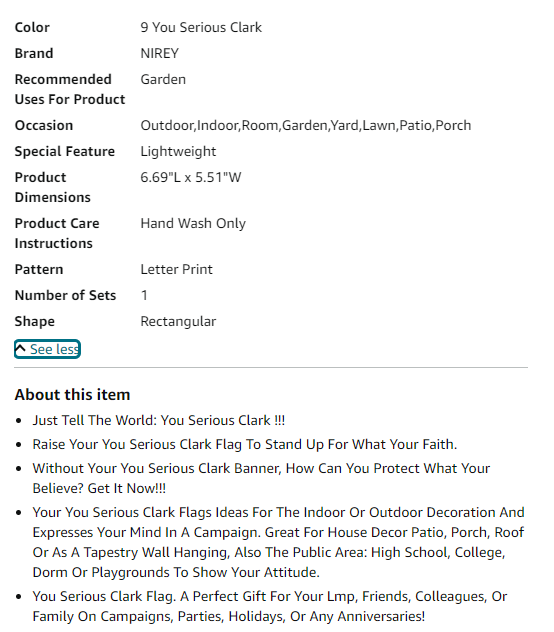The height and width of the screenshot is (632, 554).
Task: Click the Number of Sets label
Action: click(x=65, y=295)
